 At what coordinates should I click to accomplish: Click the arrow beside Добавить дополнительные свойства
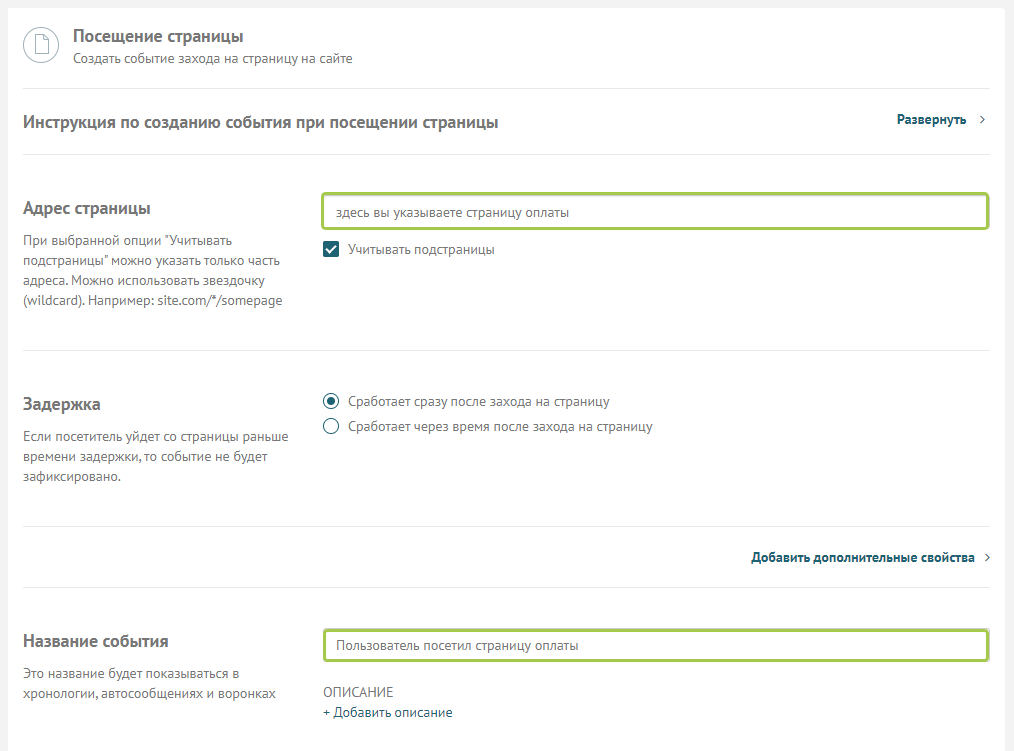pyautogui.click(x=987, y=558)
